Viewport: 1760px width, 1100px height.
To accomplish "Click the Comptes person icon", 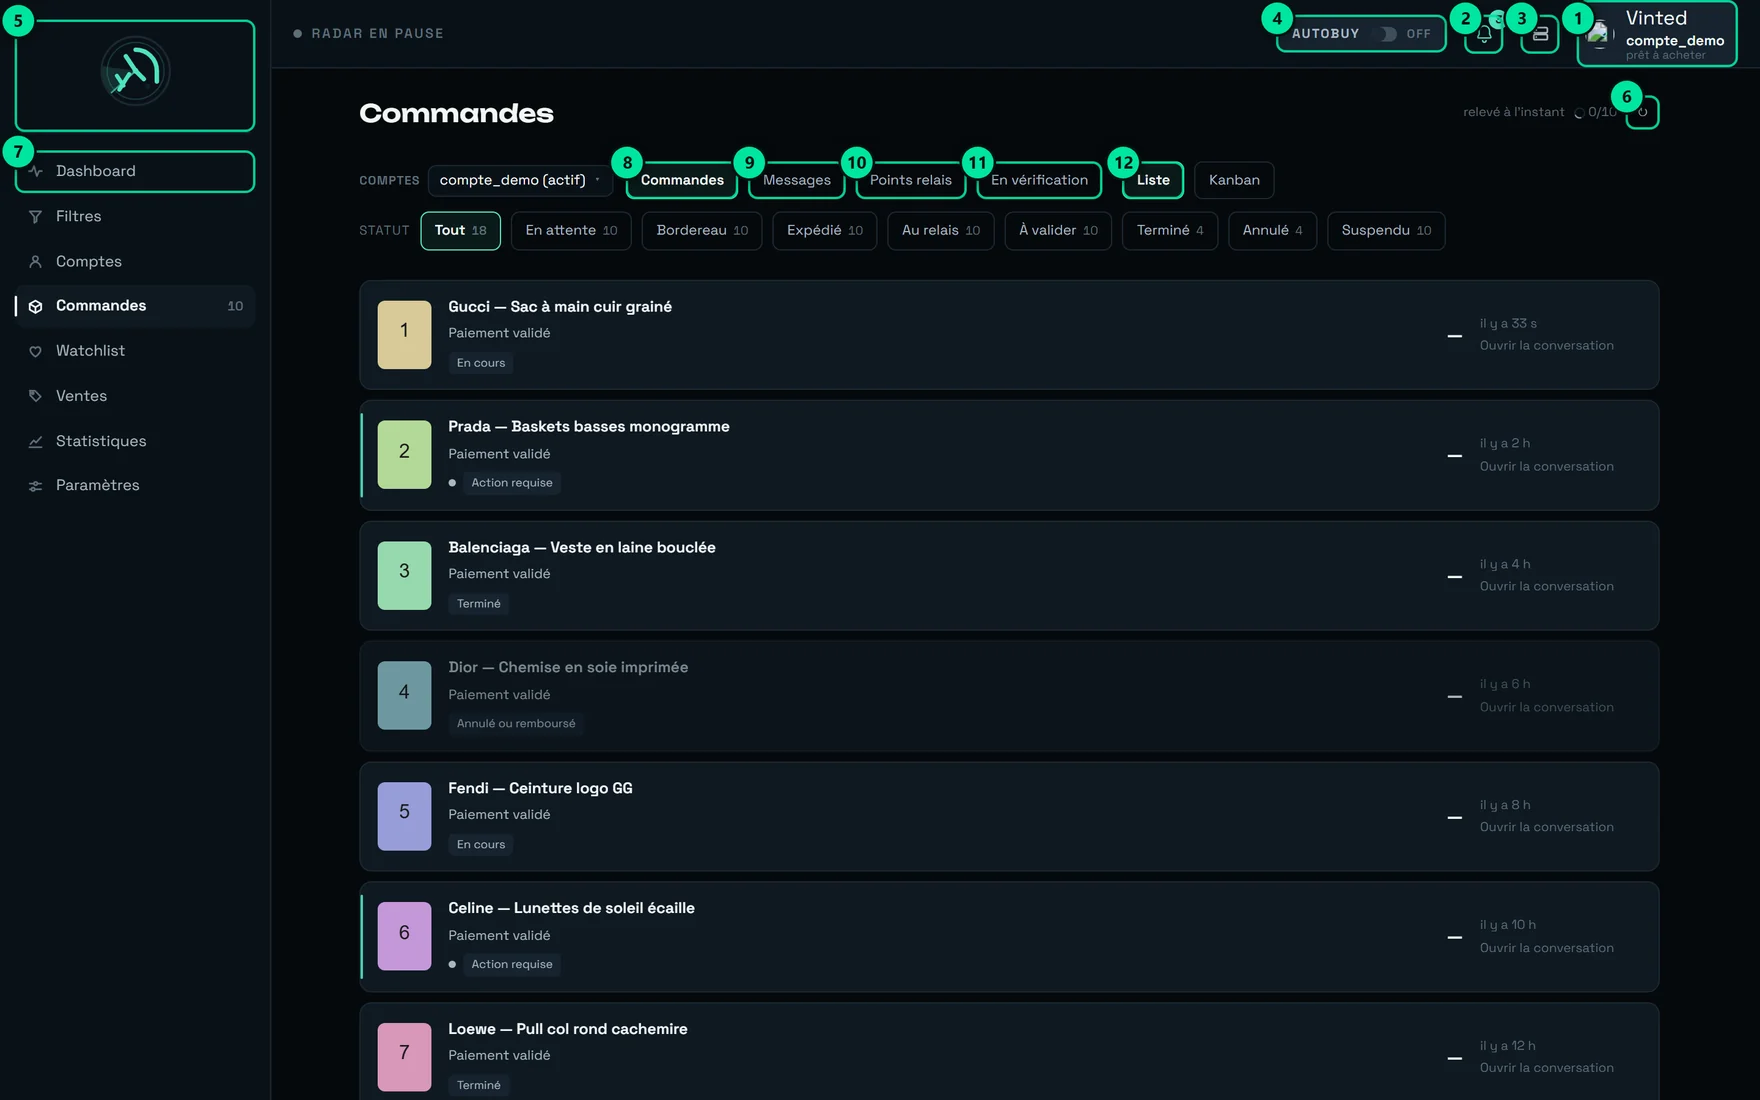I will [x=35, y=261].
